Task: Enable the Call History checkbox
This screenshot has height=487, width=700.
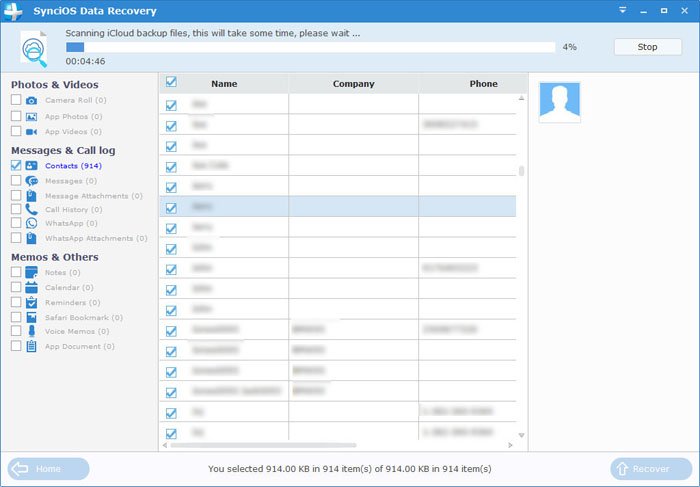Action: pos(16,209)
